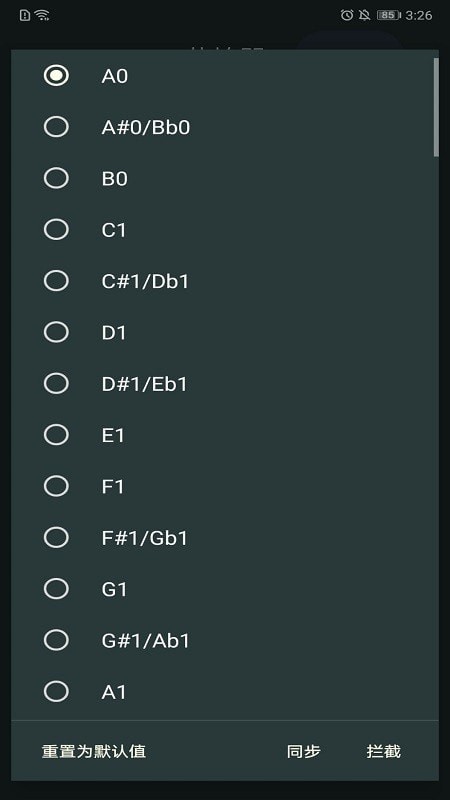Tap the Wi-Fi status icon
This screenshot has width=450, height=800.
[42, 15]
